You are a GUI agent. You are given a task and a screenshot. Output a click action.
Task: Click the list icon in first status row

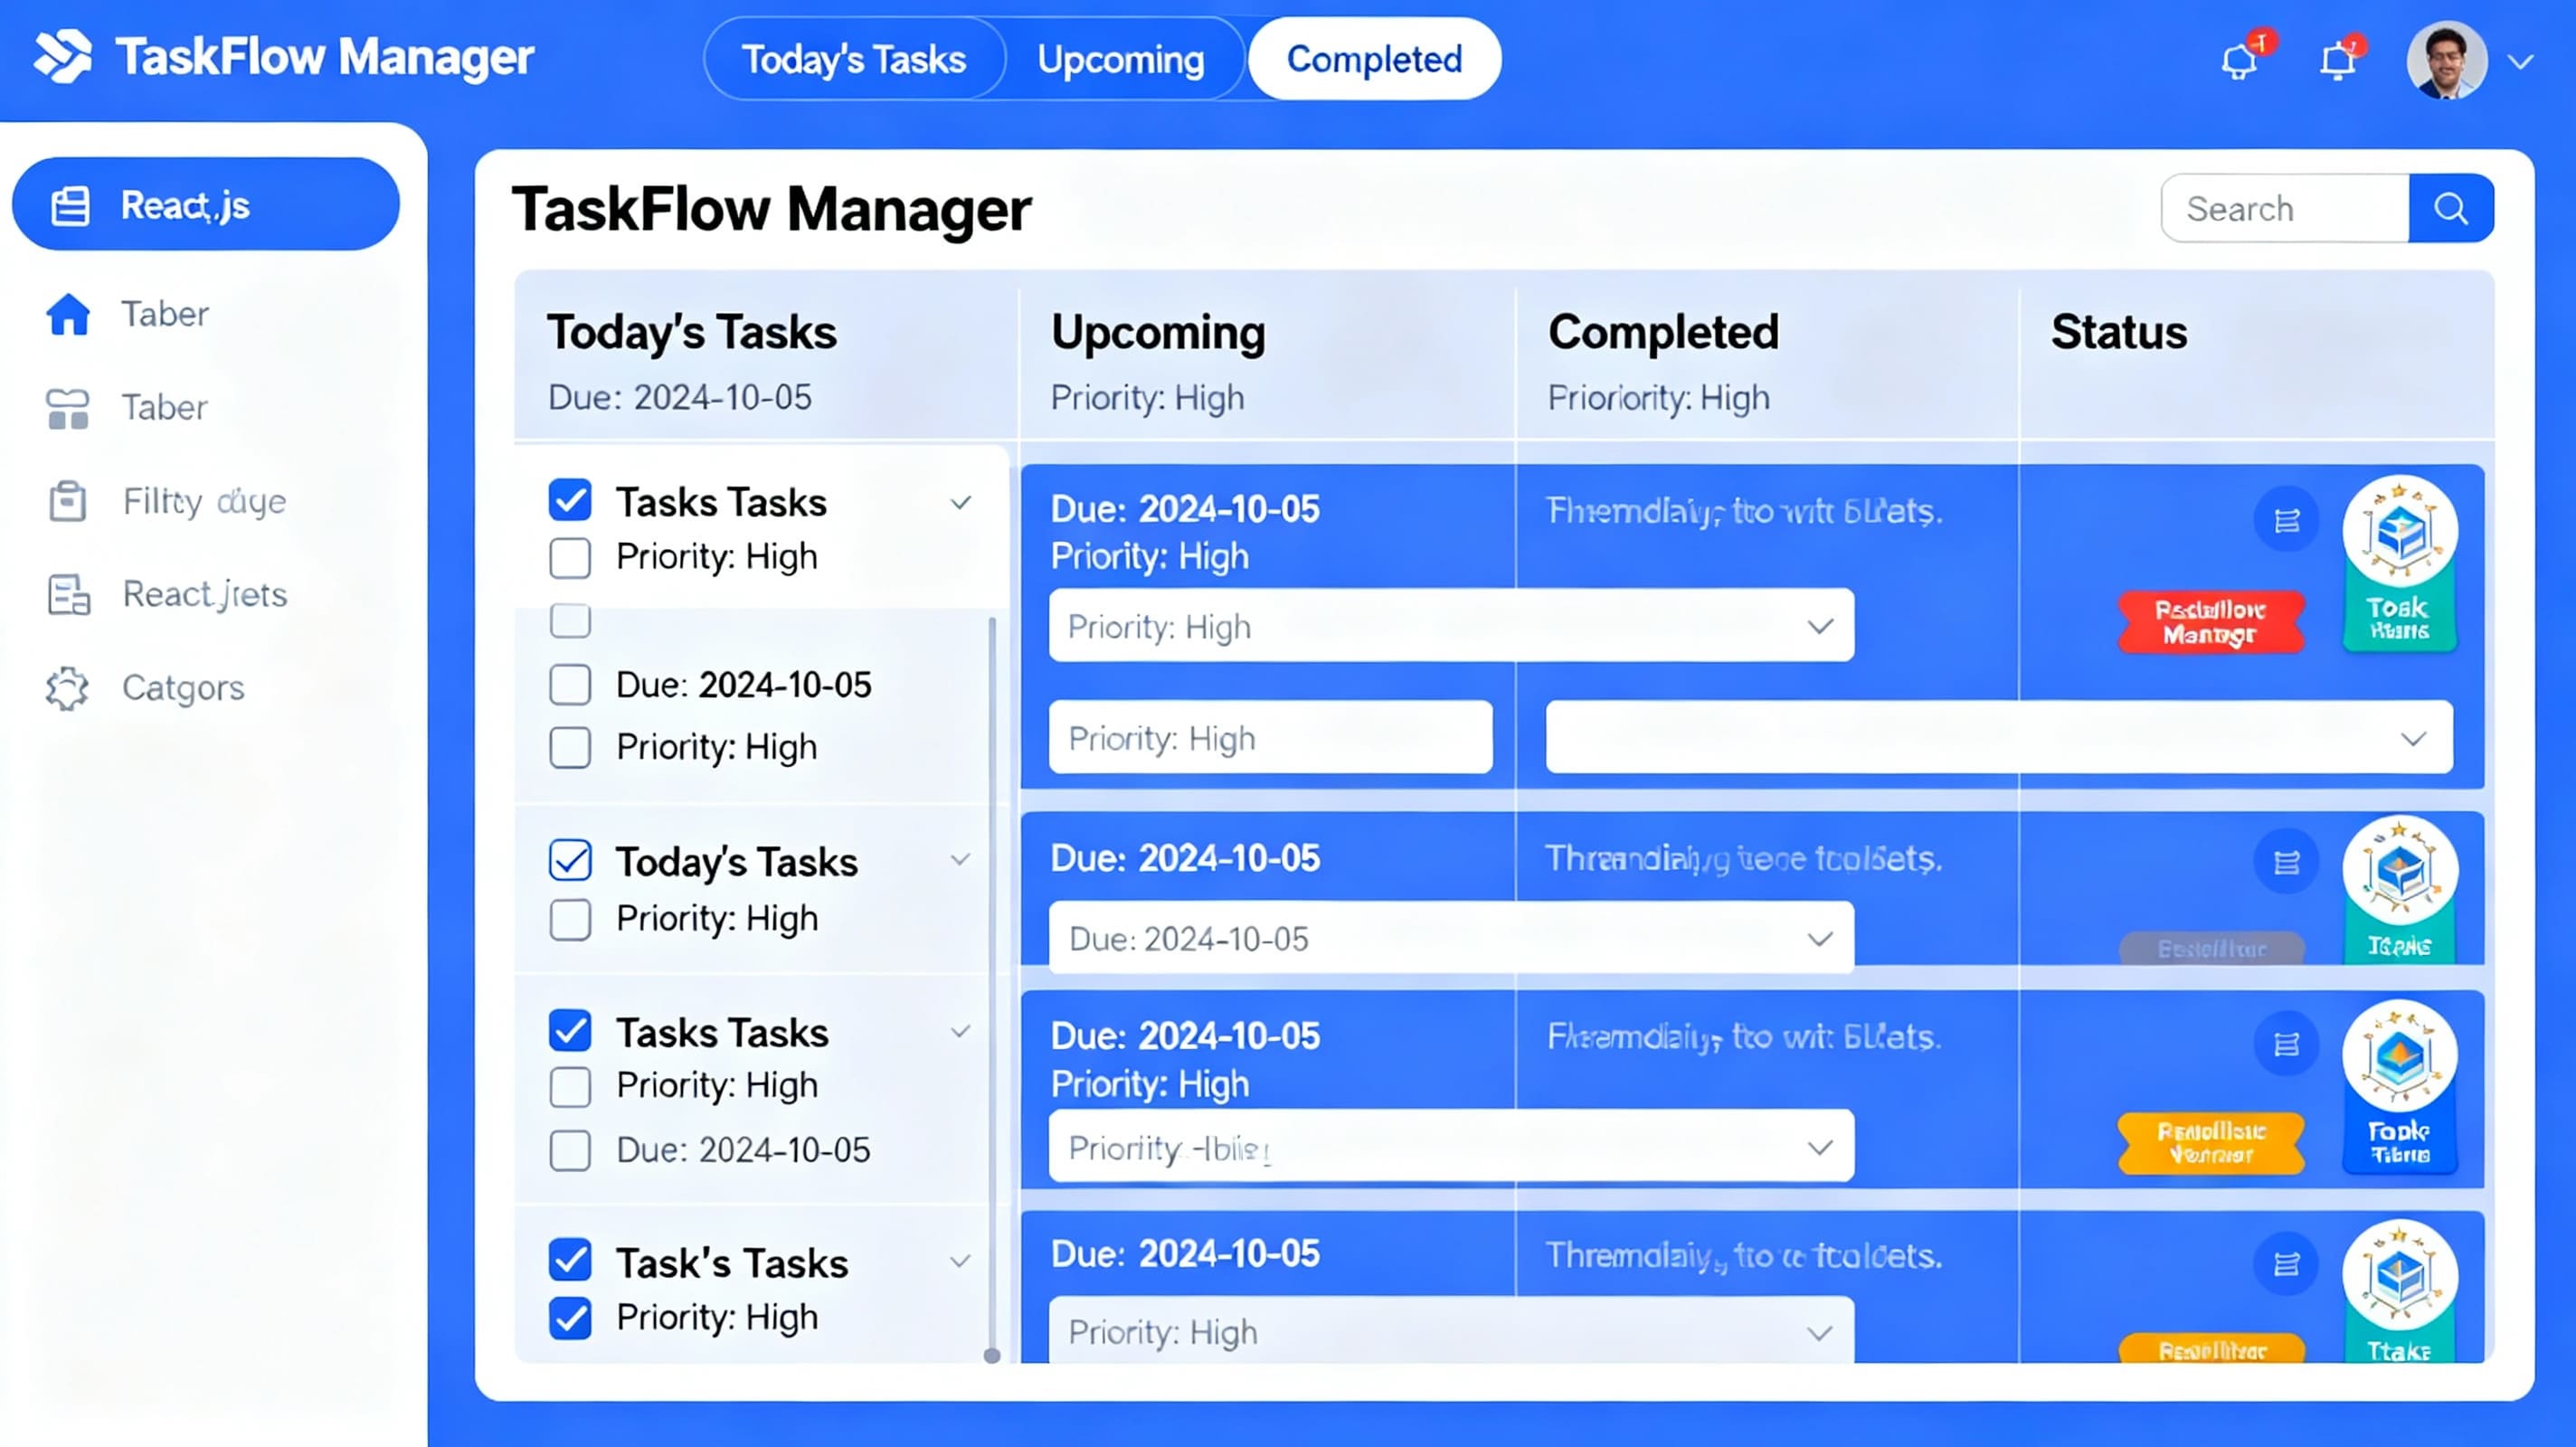[x=2287, y=521]
